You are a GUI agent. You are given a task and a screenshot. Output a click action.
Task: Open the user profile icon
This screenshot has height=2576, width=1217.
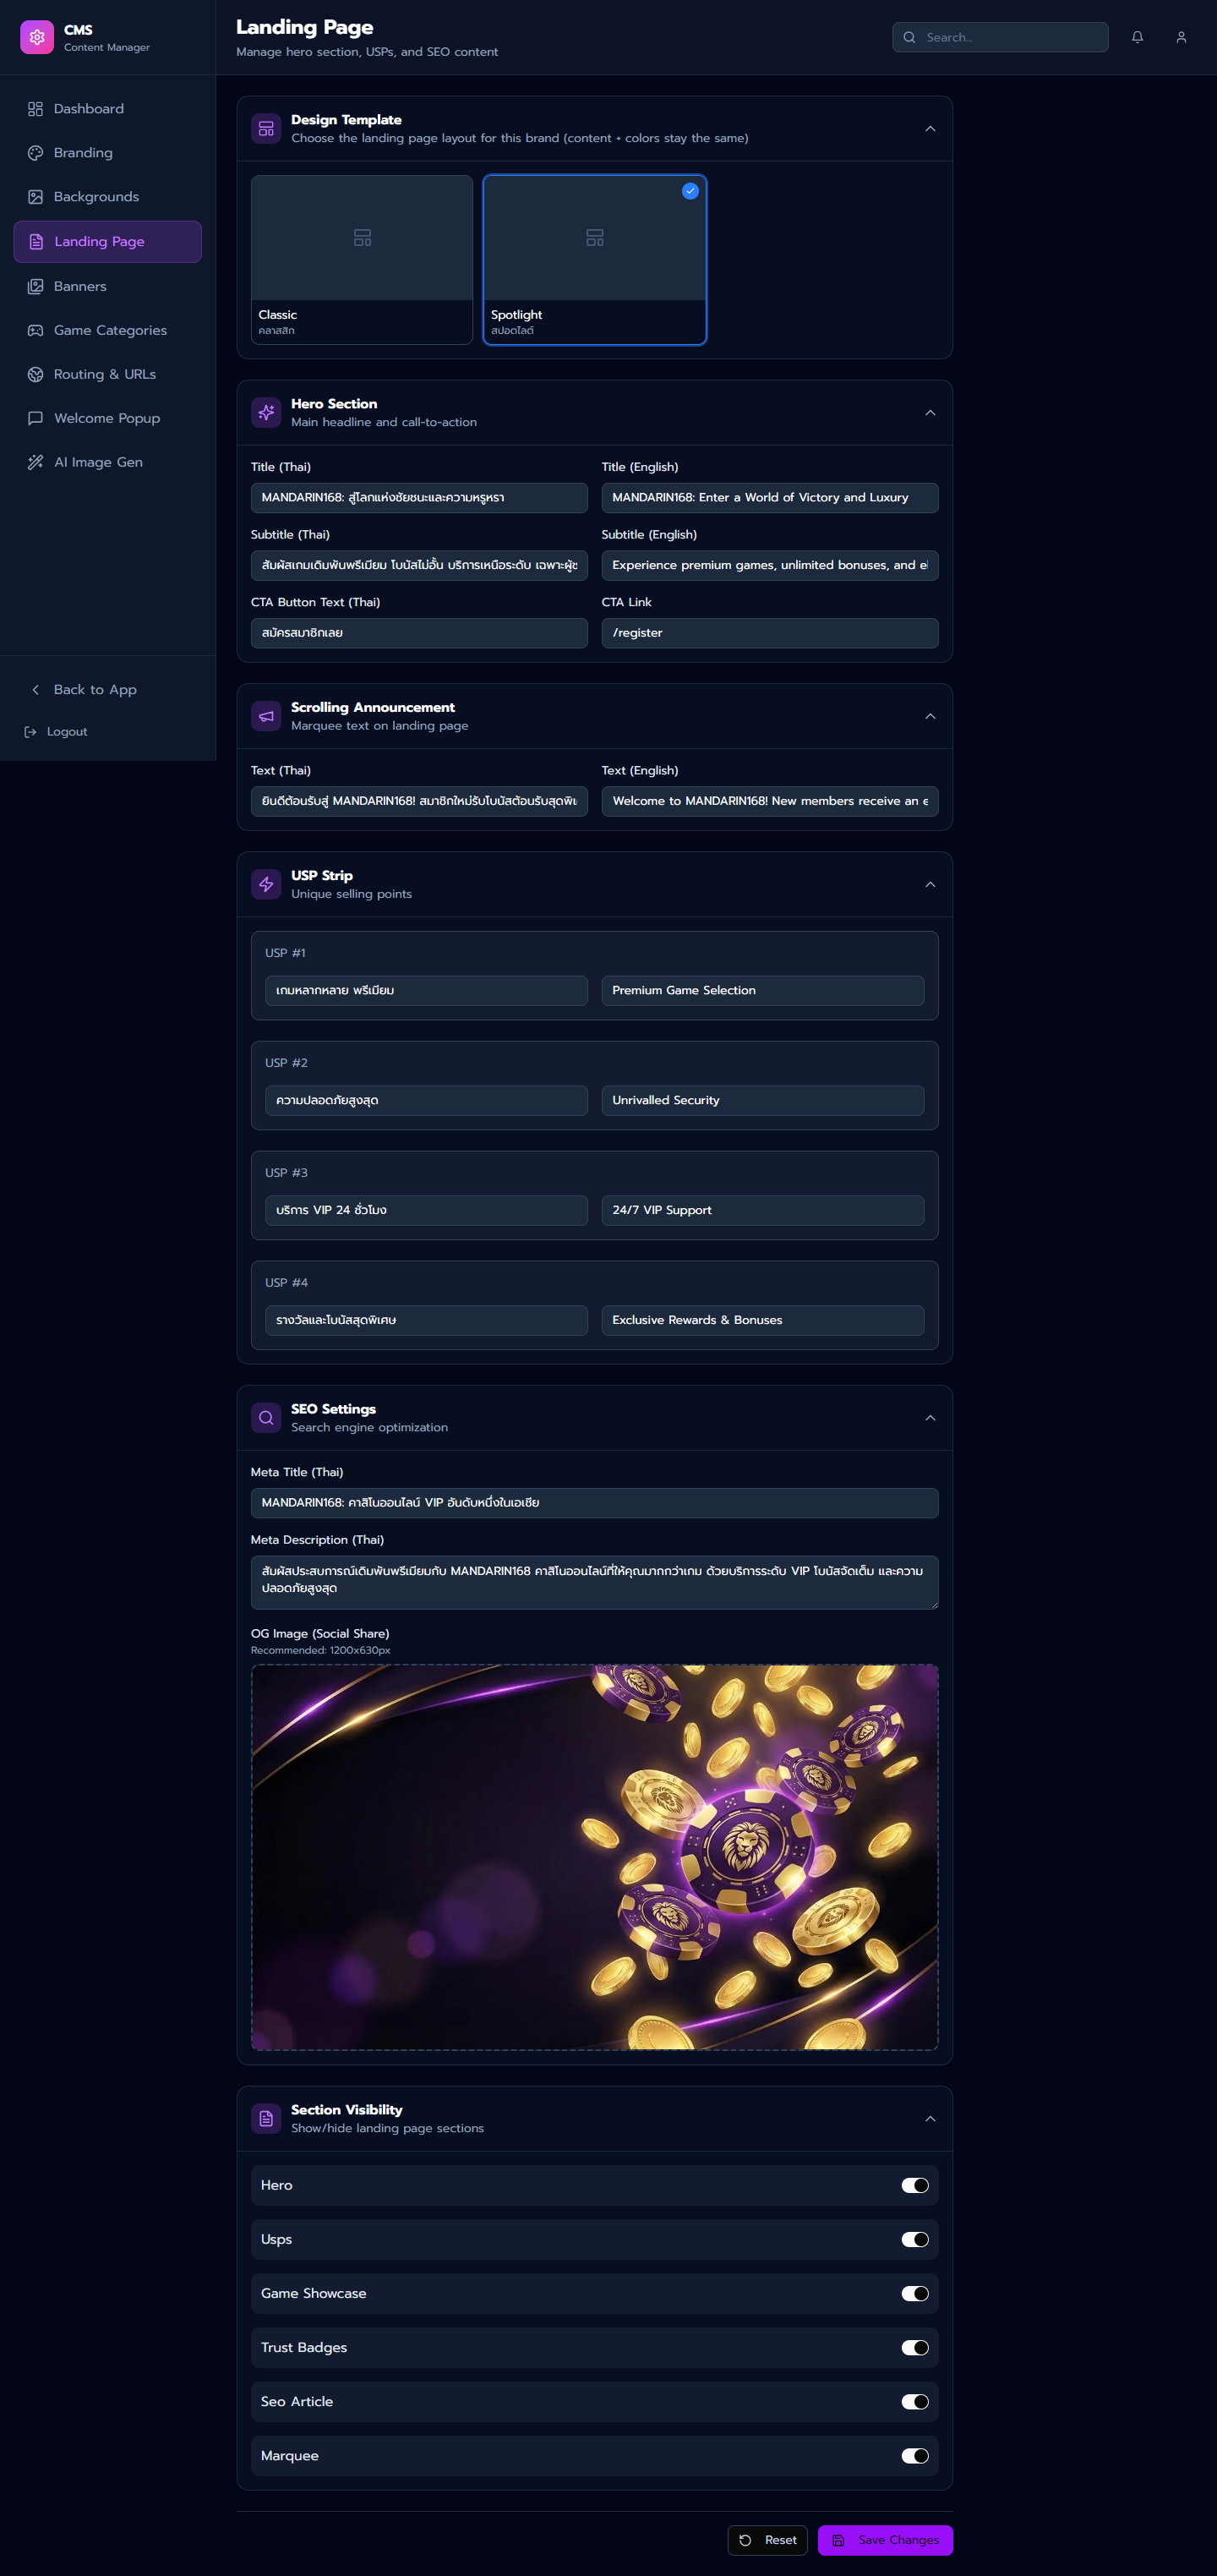click(1181, 37)
